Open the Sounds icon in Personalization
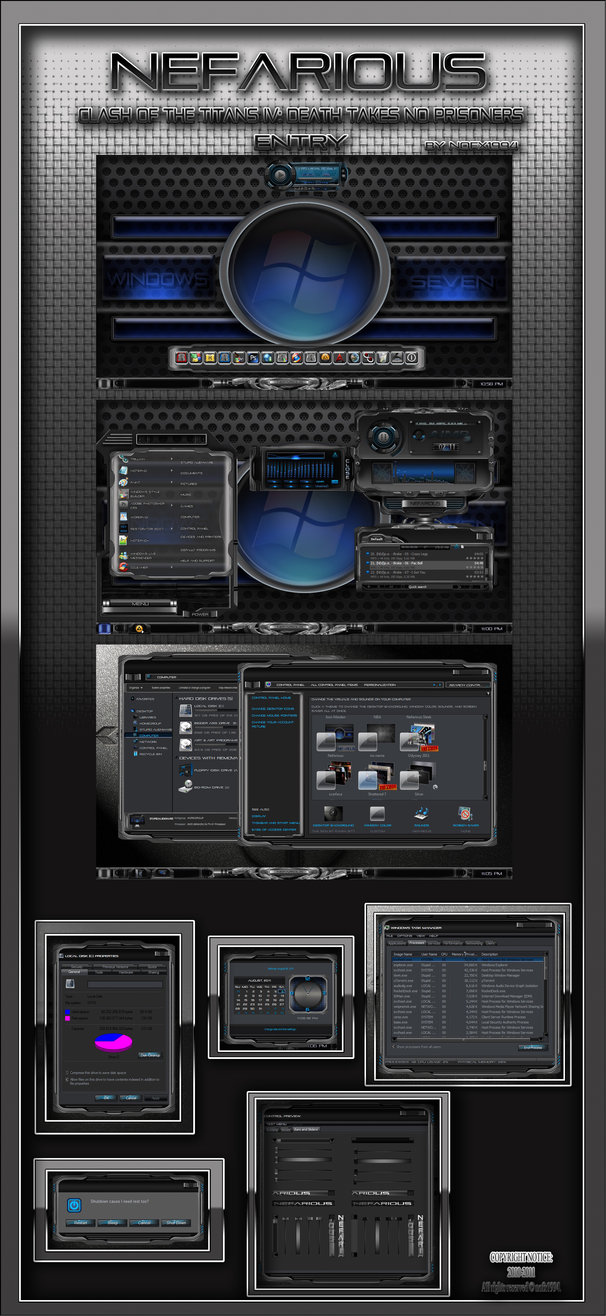606x1316 pixels. click(x=421, y=813)
